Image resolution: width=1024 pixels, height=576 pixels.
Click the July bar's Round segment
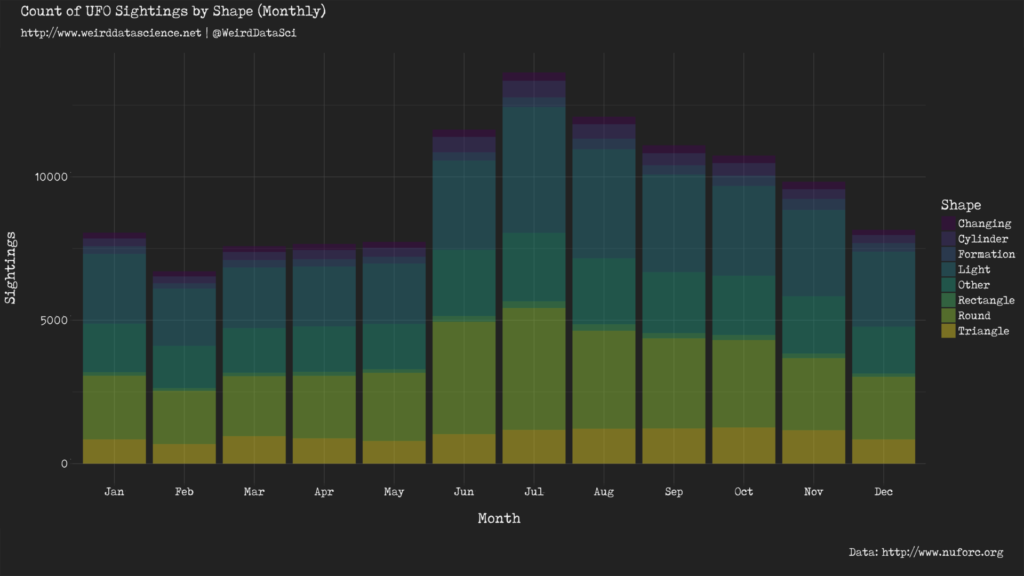point(534,369)
